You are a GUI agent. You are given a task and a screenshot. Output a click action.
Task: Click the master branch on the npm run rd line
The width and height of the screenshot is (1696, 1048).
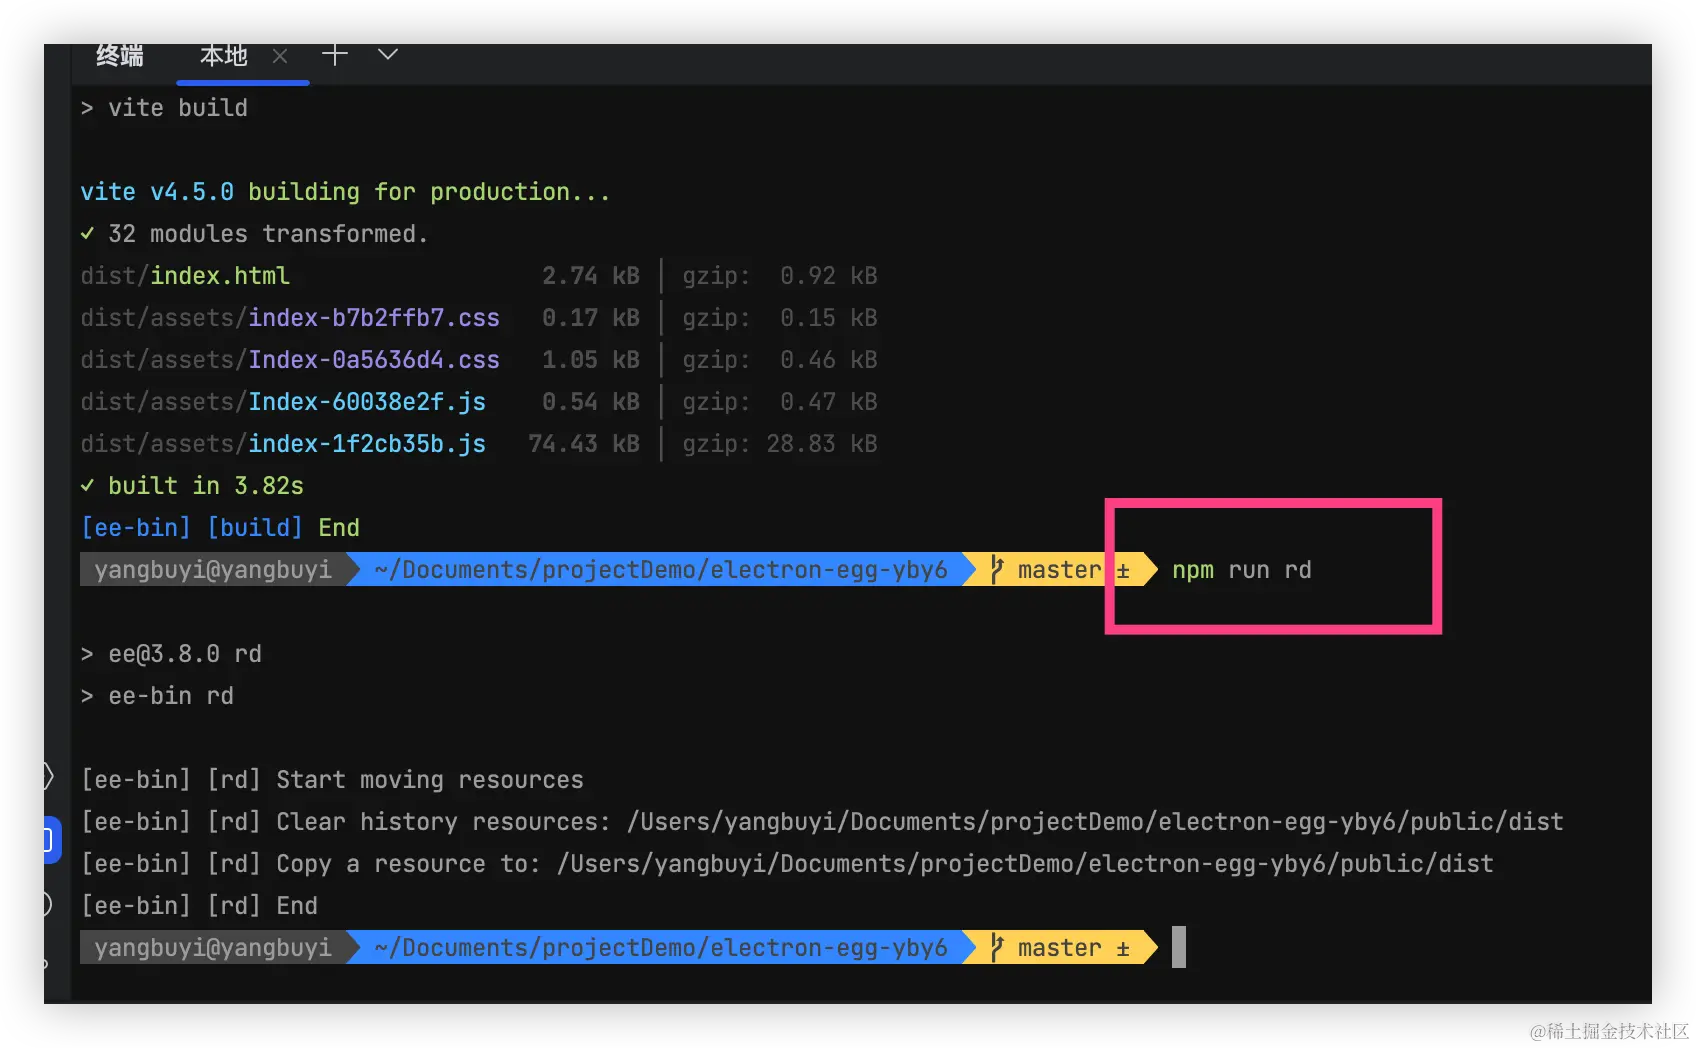click(1059, 570)
